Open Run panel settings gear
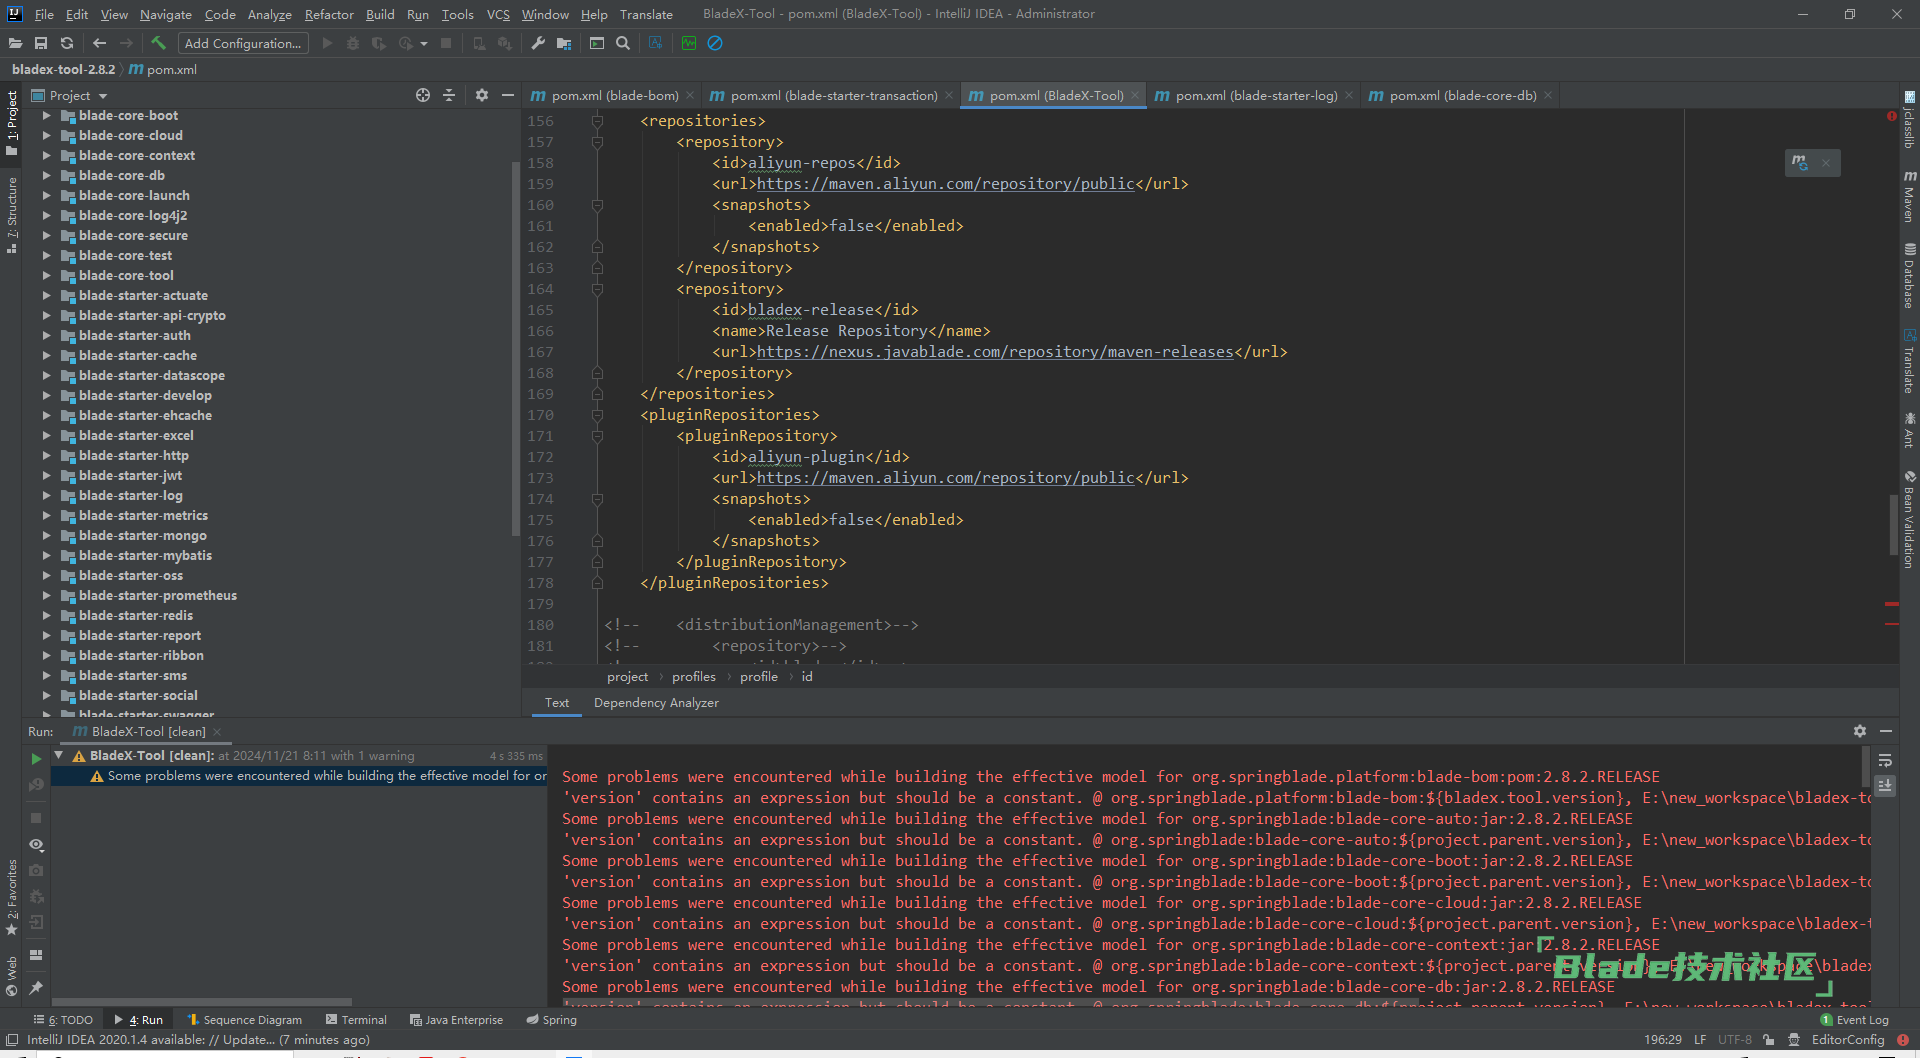 (x=1860, y=731)
